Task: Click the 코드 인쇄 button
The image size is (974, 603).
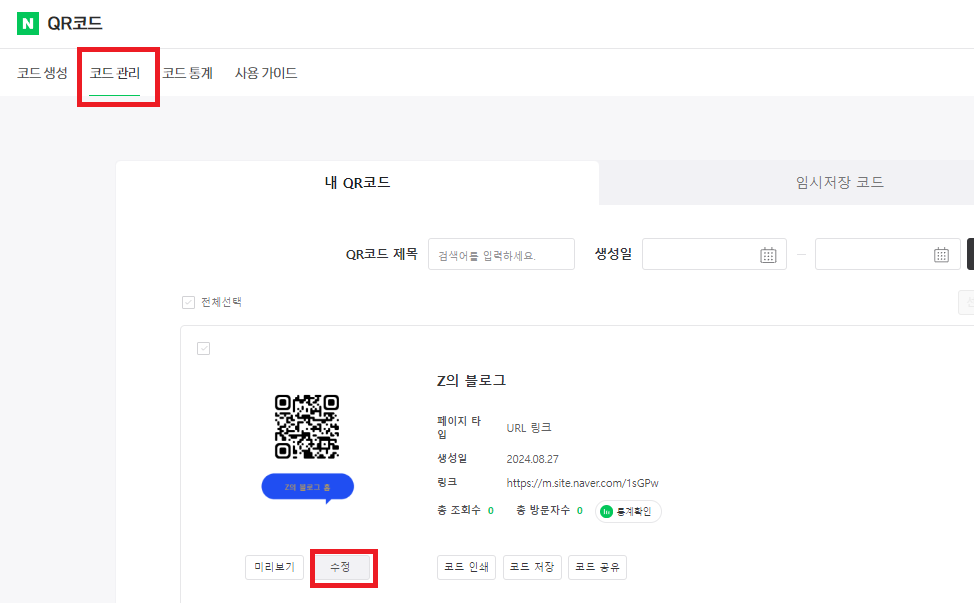Action: [x=467, y=567]
